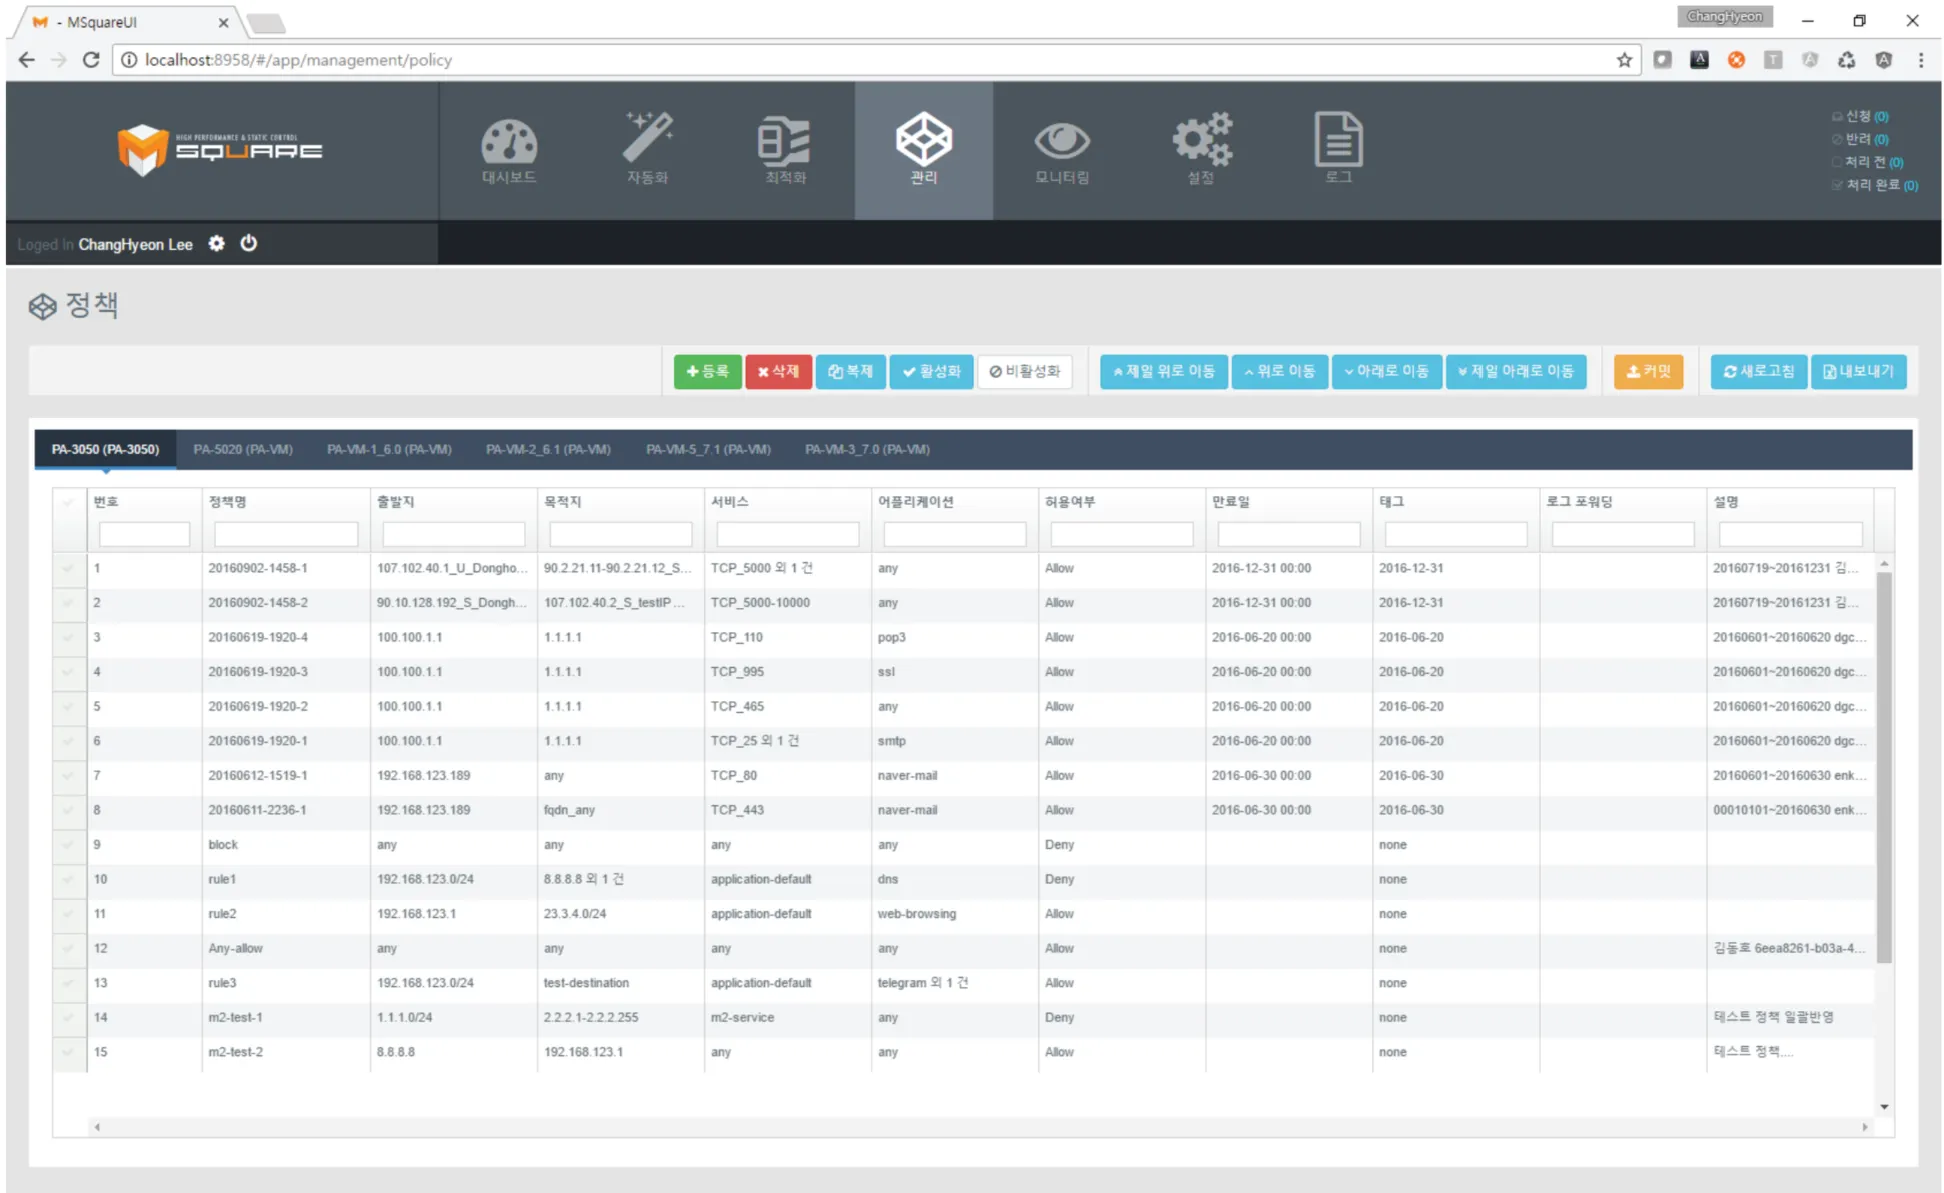Switch to PA-VM-3_7.0 (PA-VM) tab
Screen dimensions: 1944x1193
[x=867, y=450]
